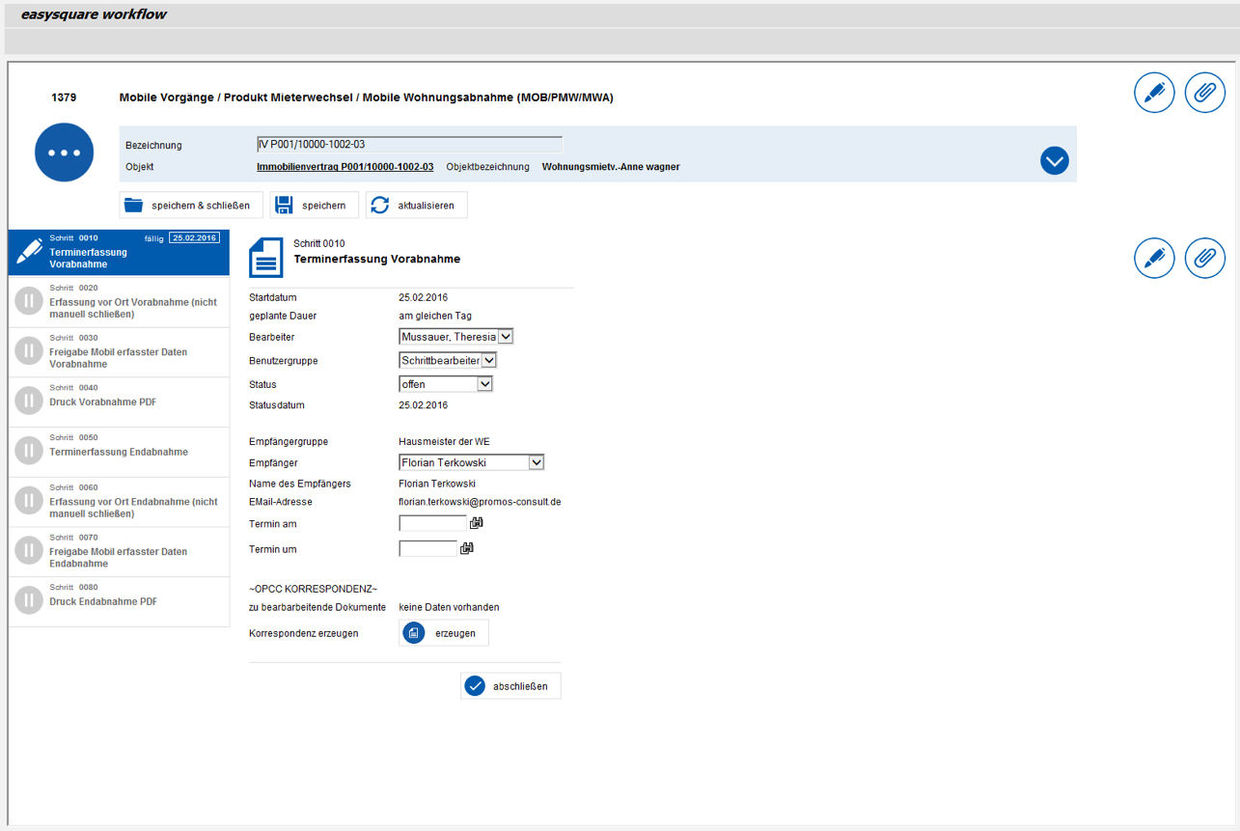Open the Status dropdown showing offen

click(x=446, y=384)
